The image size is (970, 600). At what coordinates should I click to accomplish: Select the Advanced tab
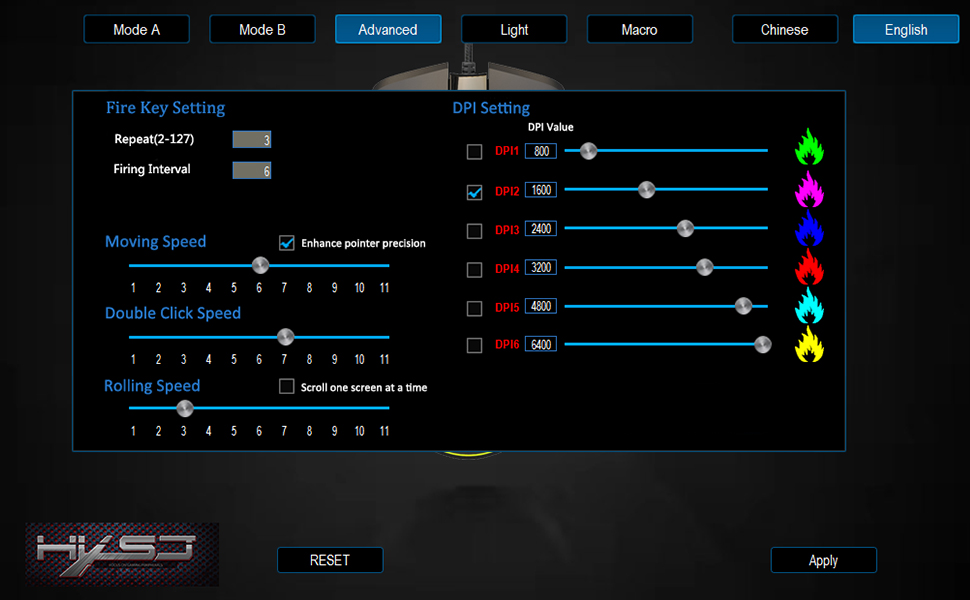(388, 29)
